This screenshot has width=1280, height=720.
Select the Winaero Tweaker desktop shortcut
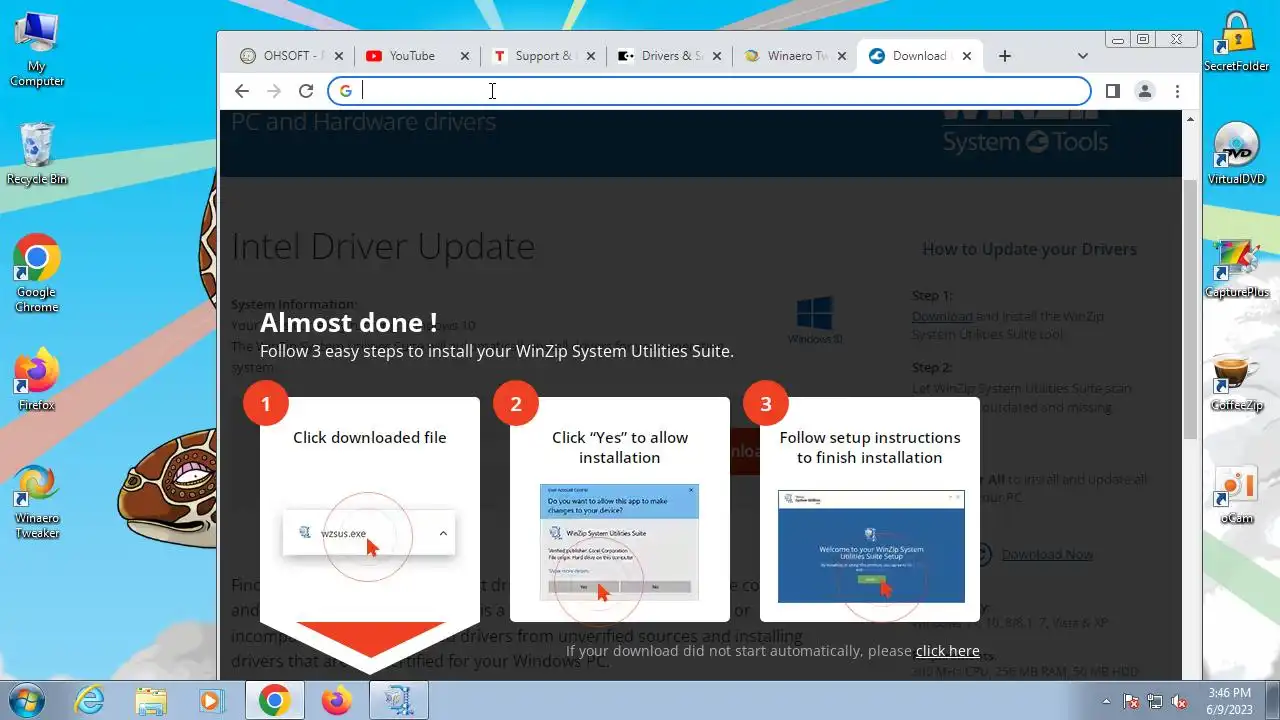37,502
